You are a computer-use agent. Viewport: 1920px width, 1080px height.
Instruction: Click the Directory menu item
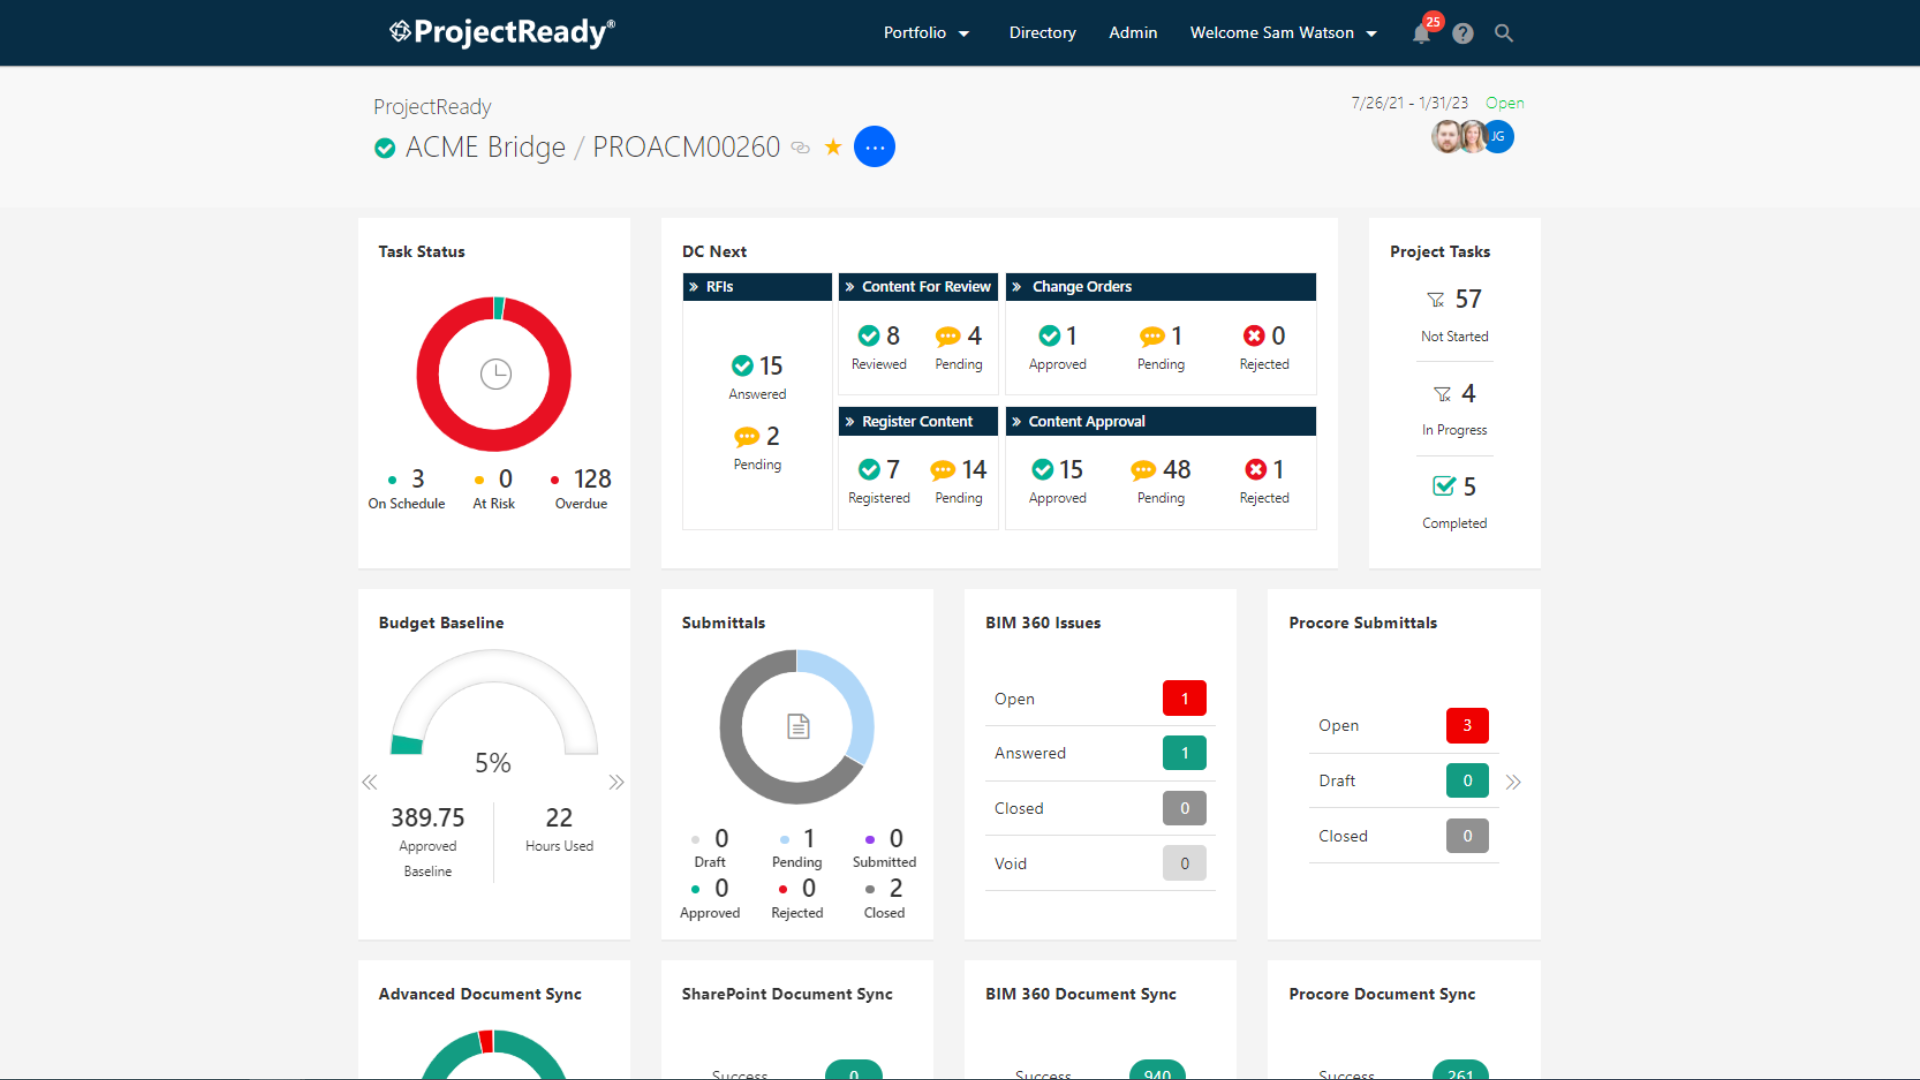point(1042,33)
